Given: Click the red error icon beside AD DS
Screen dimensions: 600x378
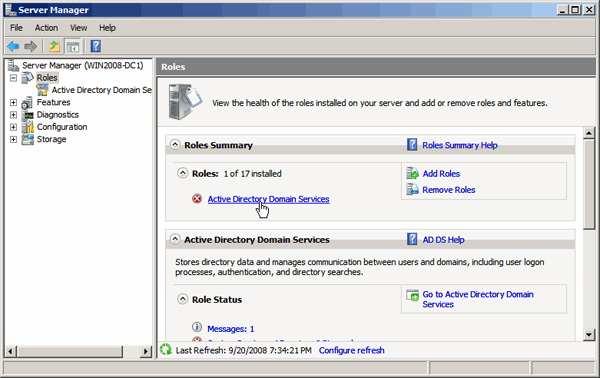Looking at the screenshot, I should tap(197, 199).
